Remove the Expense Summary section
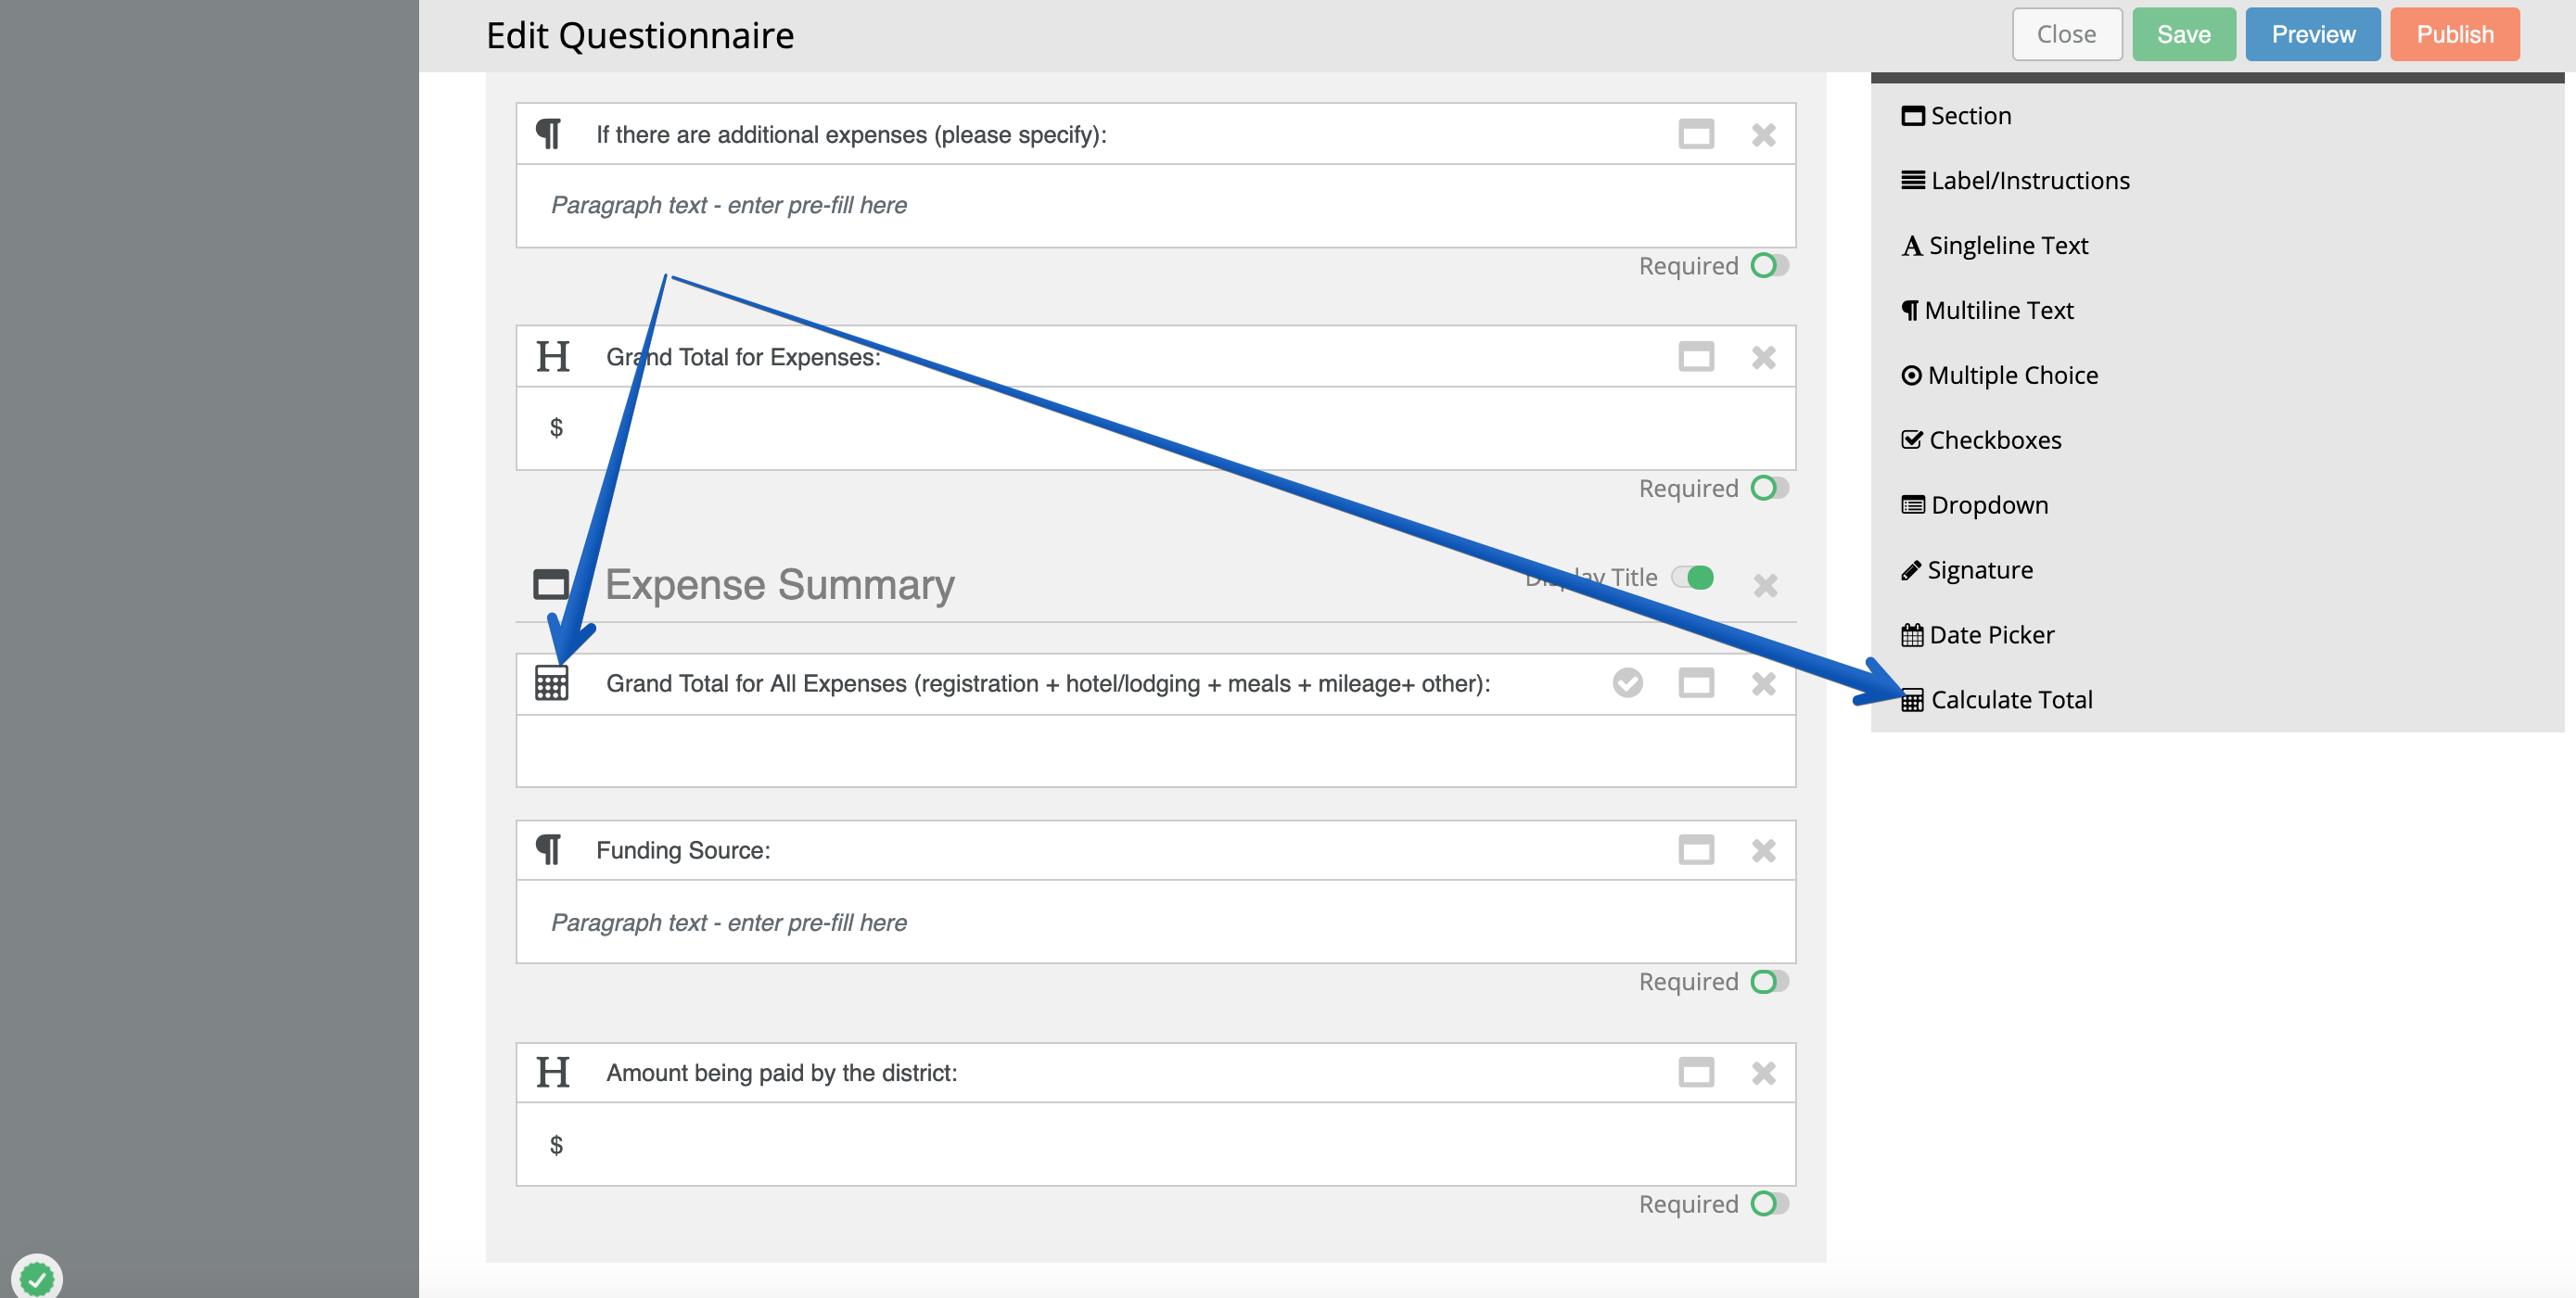This screenshot has width=2576, height=1298. pos(1765,584)
